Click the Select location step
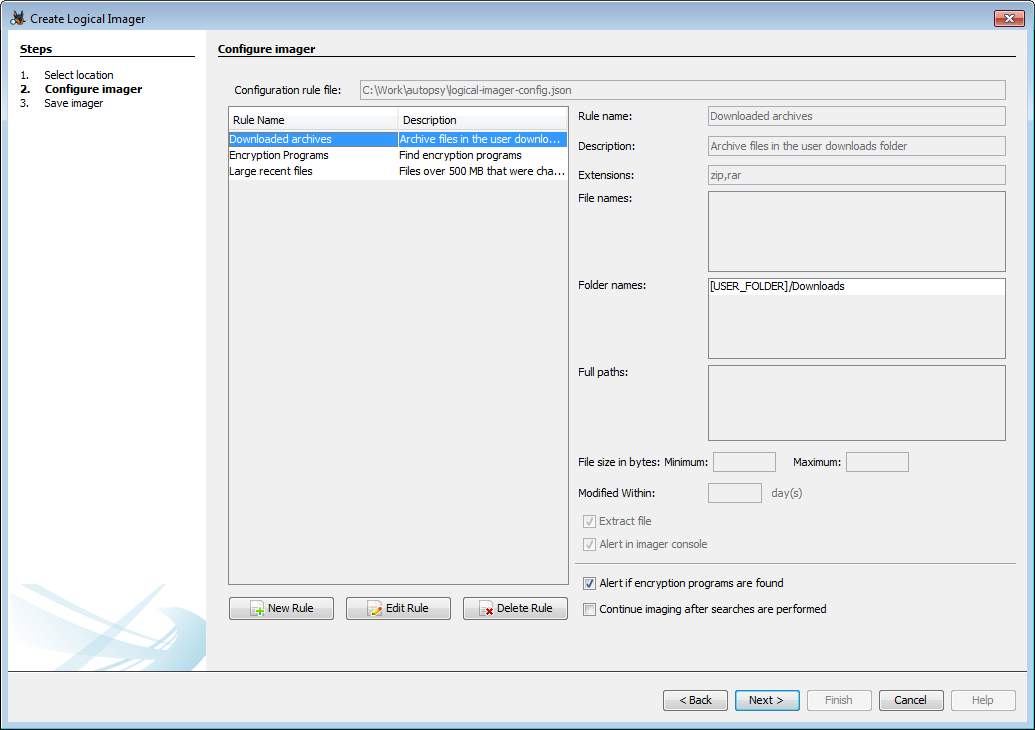Screen dimensions: 1035x730 (79, 75)
